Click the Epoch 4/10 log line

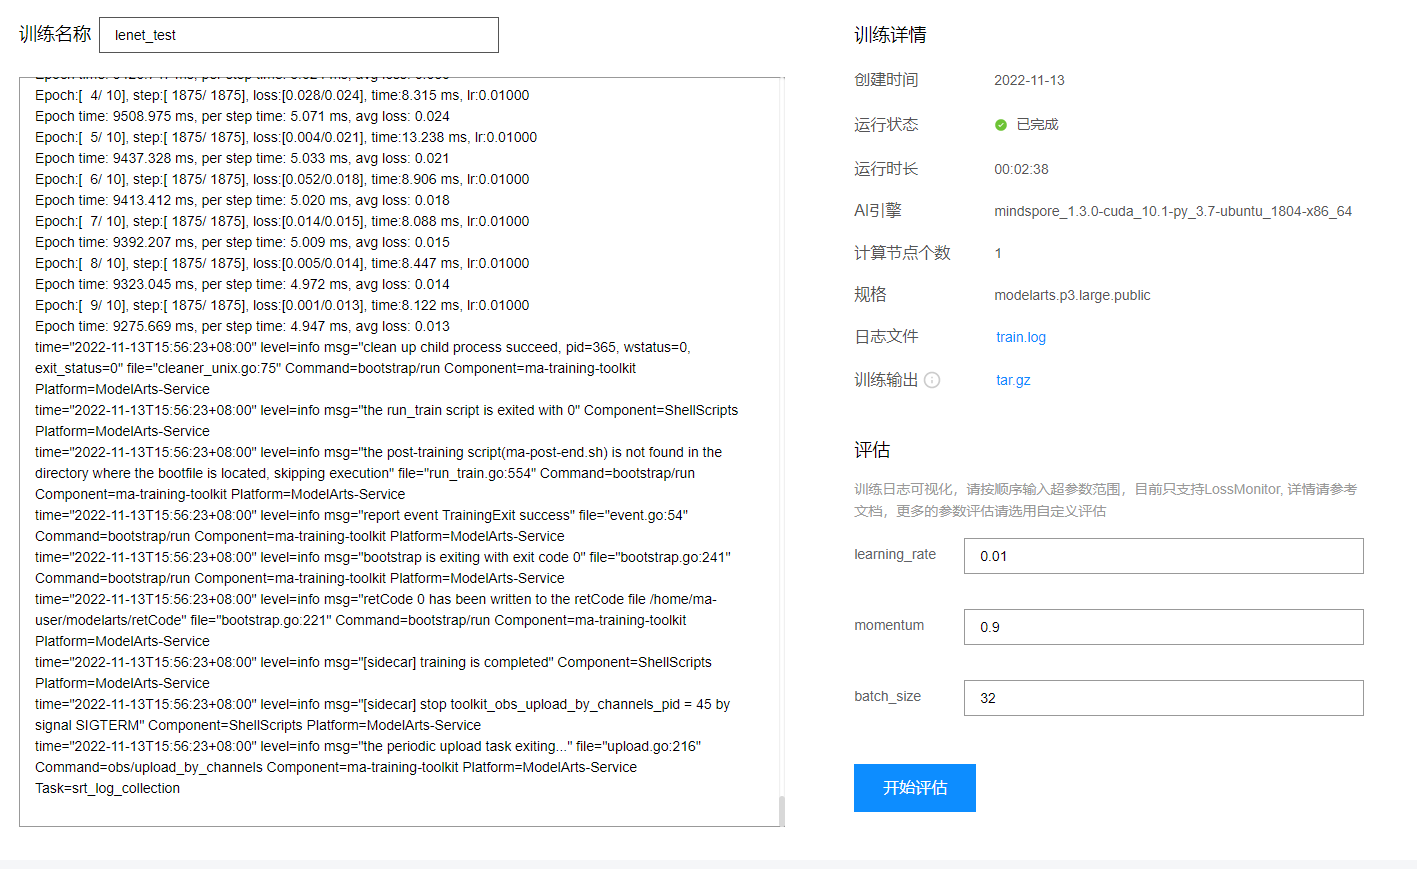pos(282,95)
